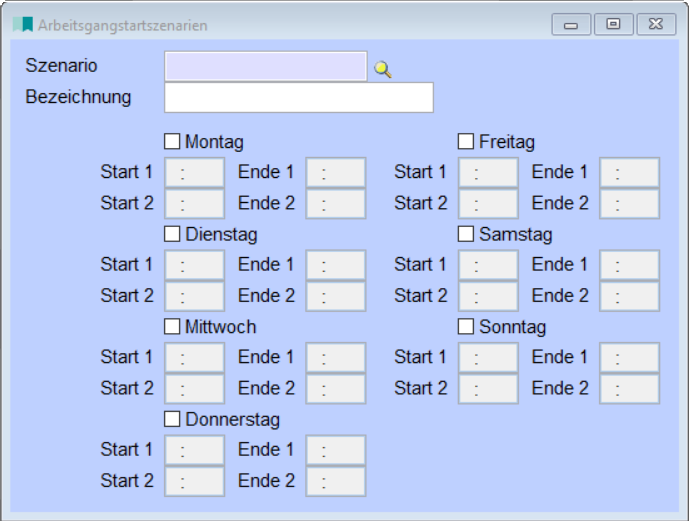
Task: Focus the Szenario input field
Action: tap(265, 66)
